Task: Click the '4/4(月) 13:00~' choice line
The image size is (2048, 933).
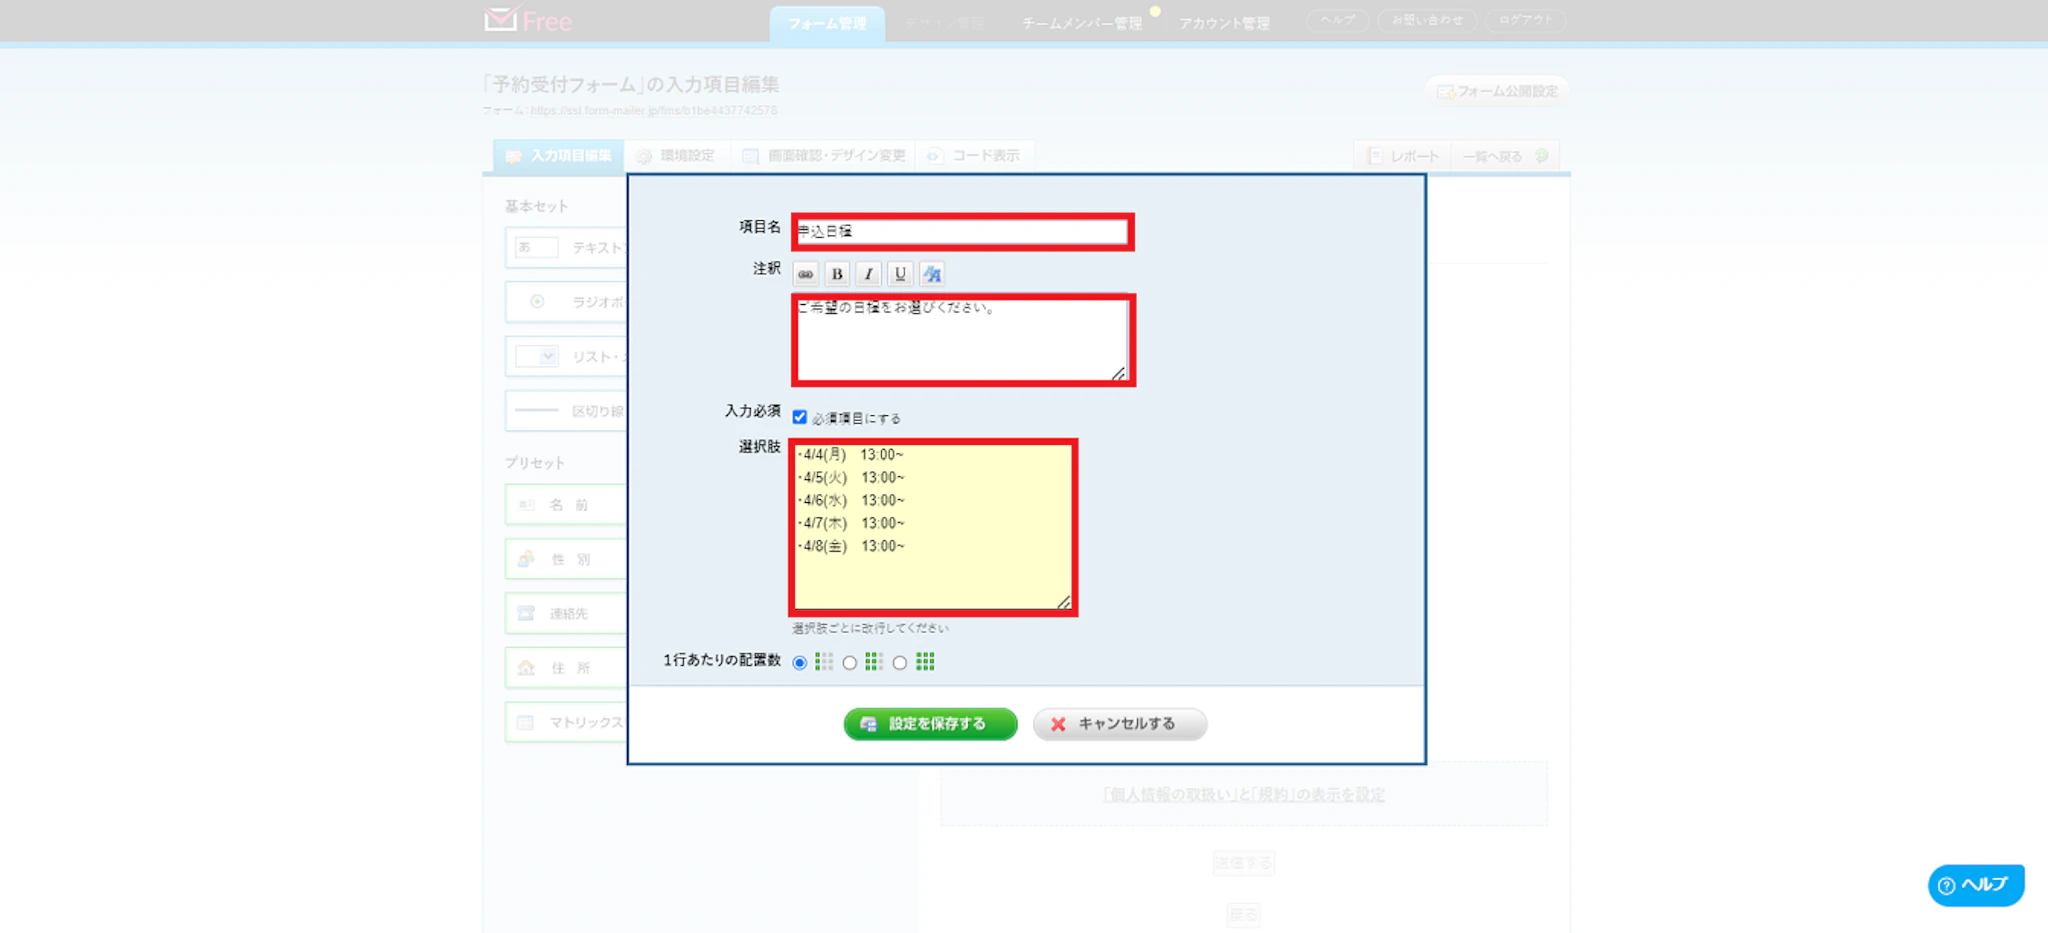Action: point(853,455)
